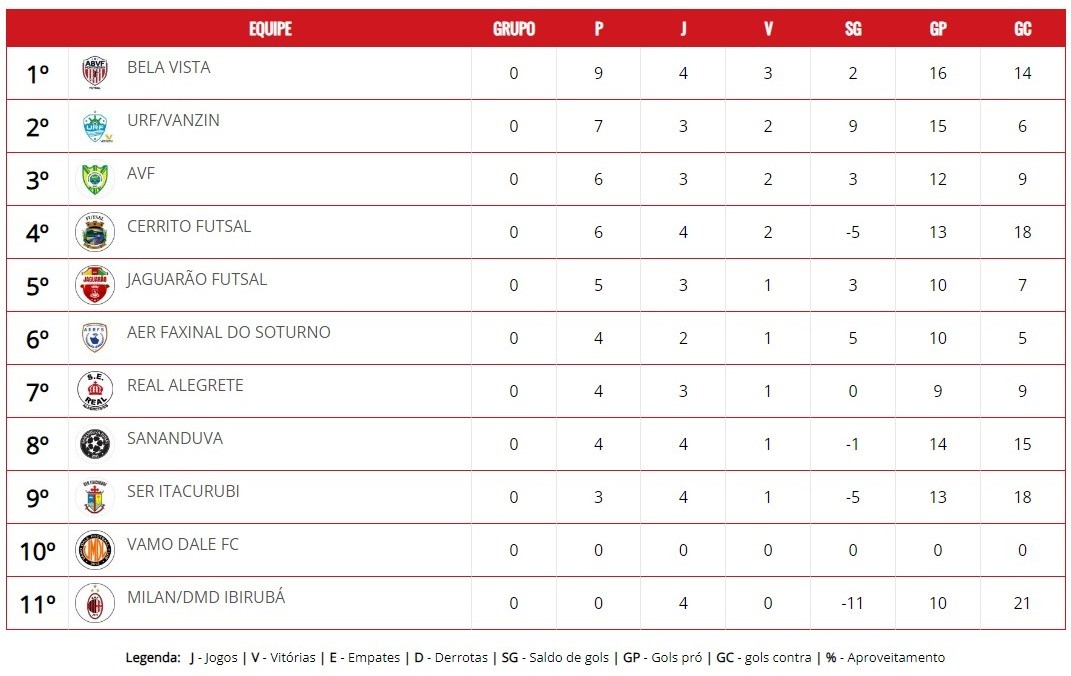Sort by the EQUIPE column header
This screenshot has height=676, width=1071.
click(270, 29)
